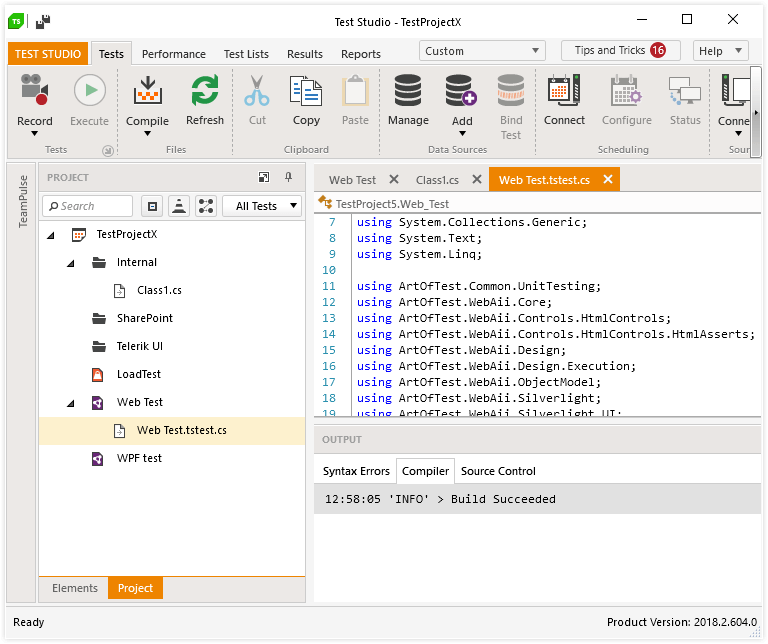
Task: Click the Paste clipboard icon
Action: (x=355, y=90)
